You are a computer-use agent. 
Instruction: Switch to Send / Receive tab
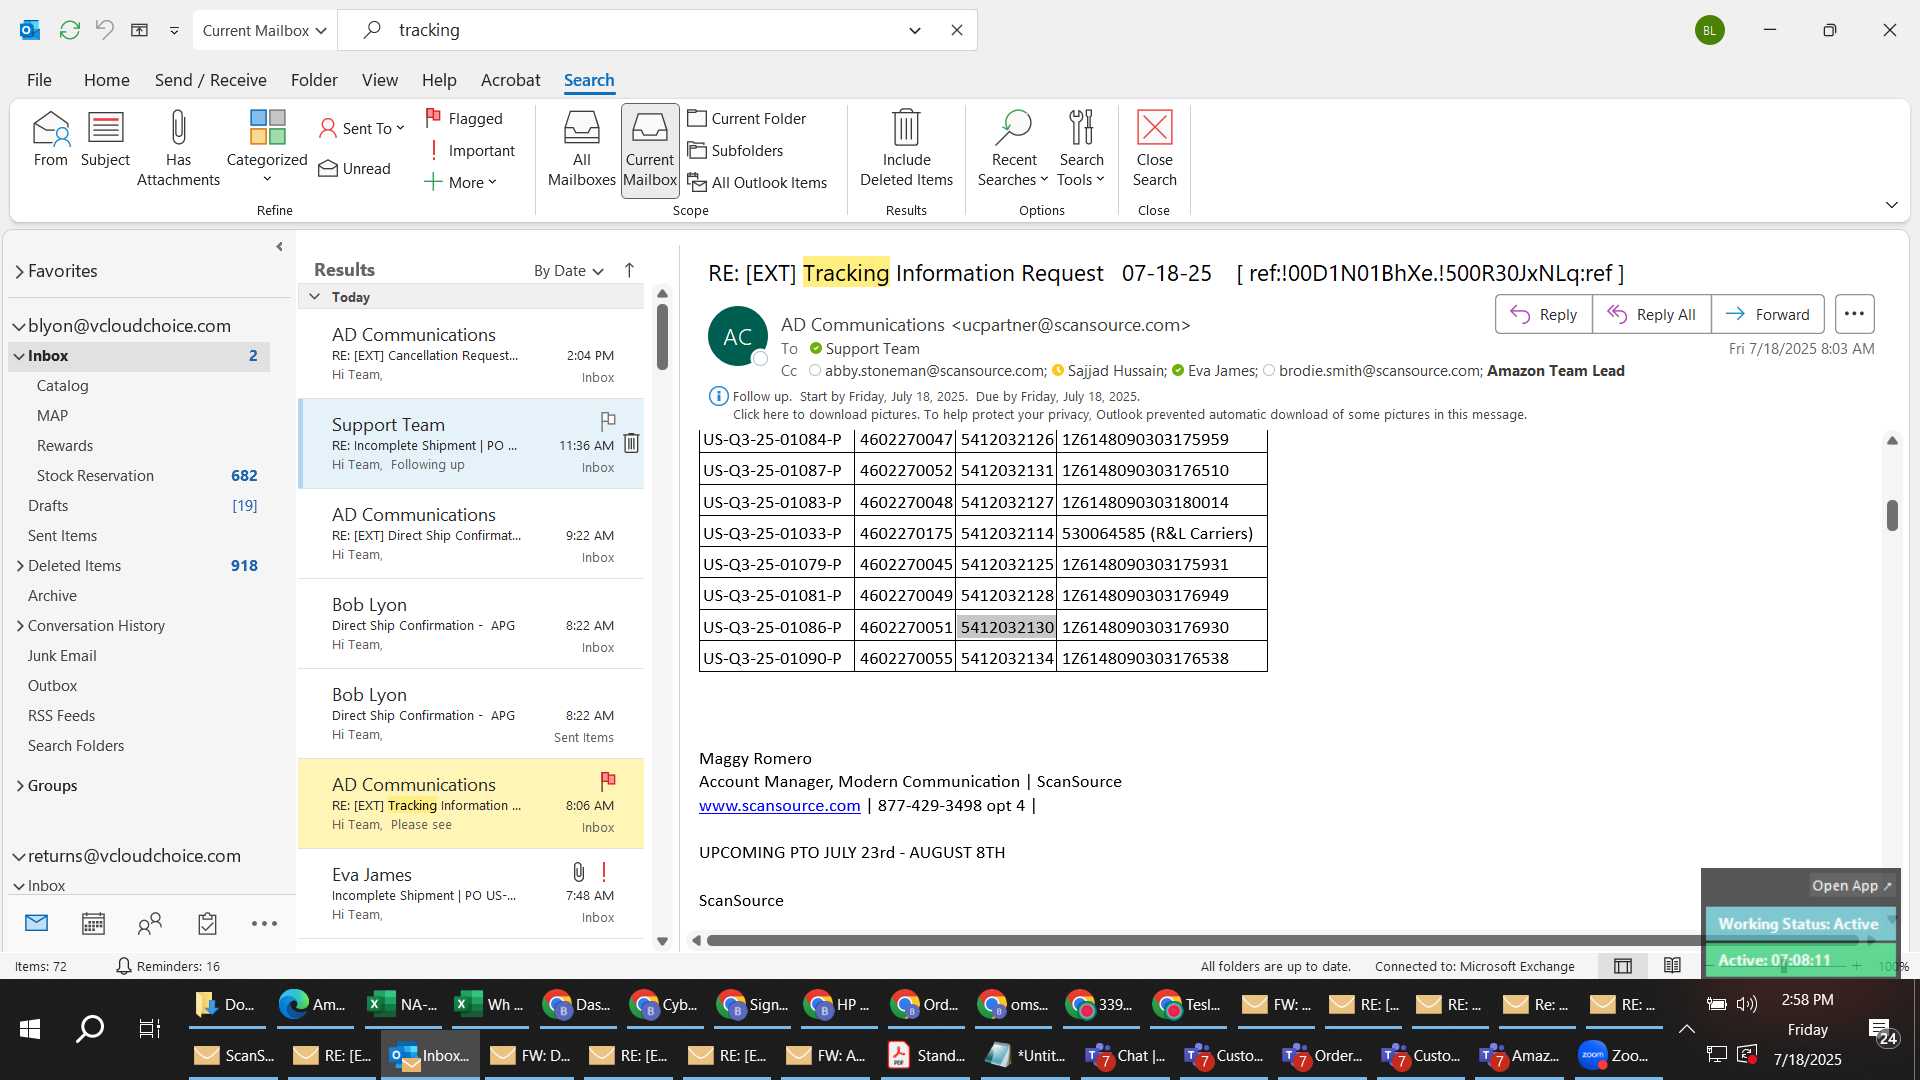click(x=210, y=80)
